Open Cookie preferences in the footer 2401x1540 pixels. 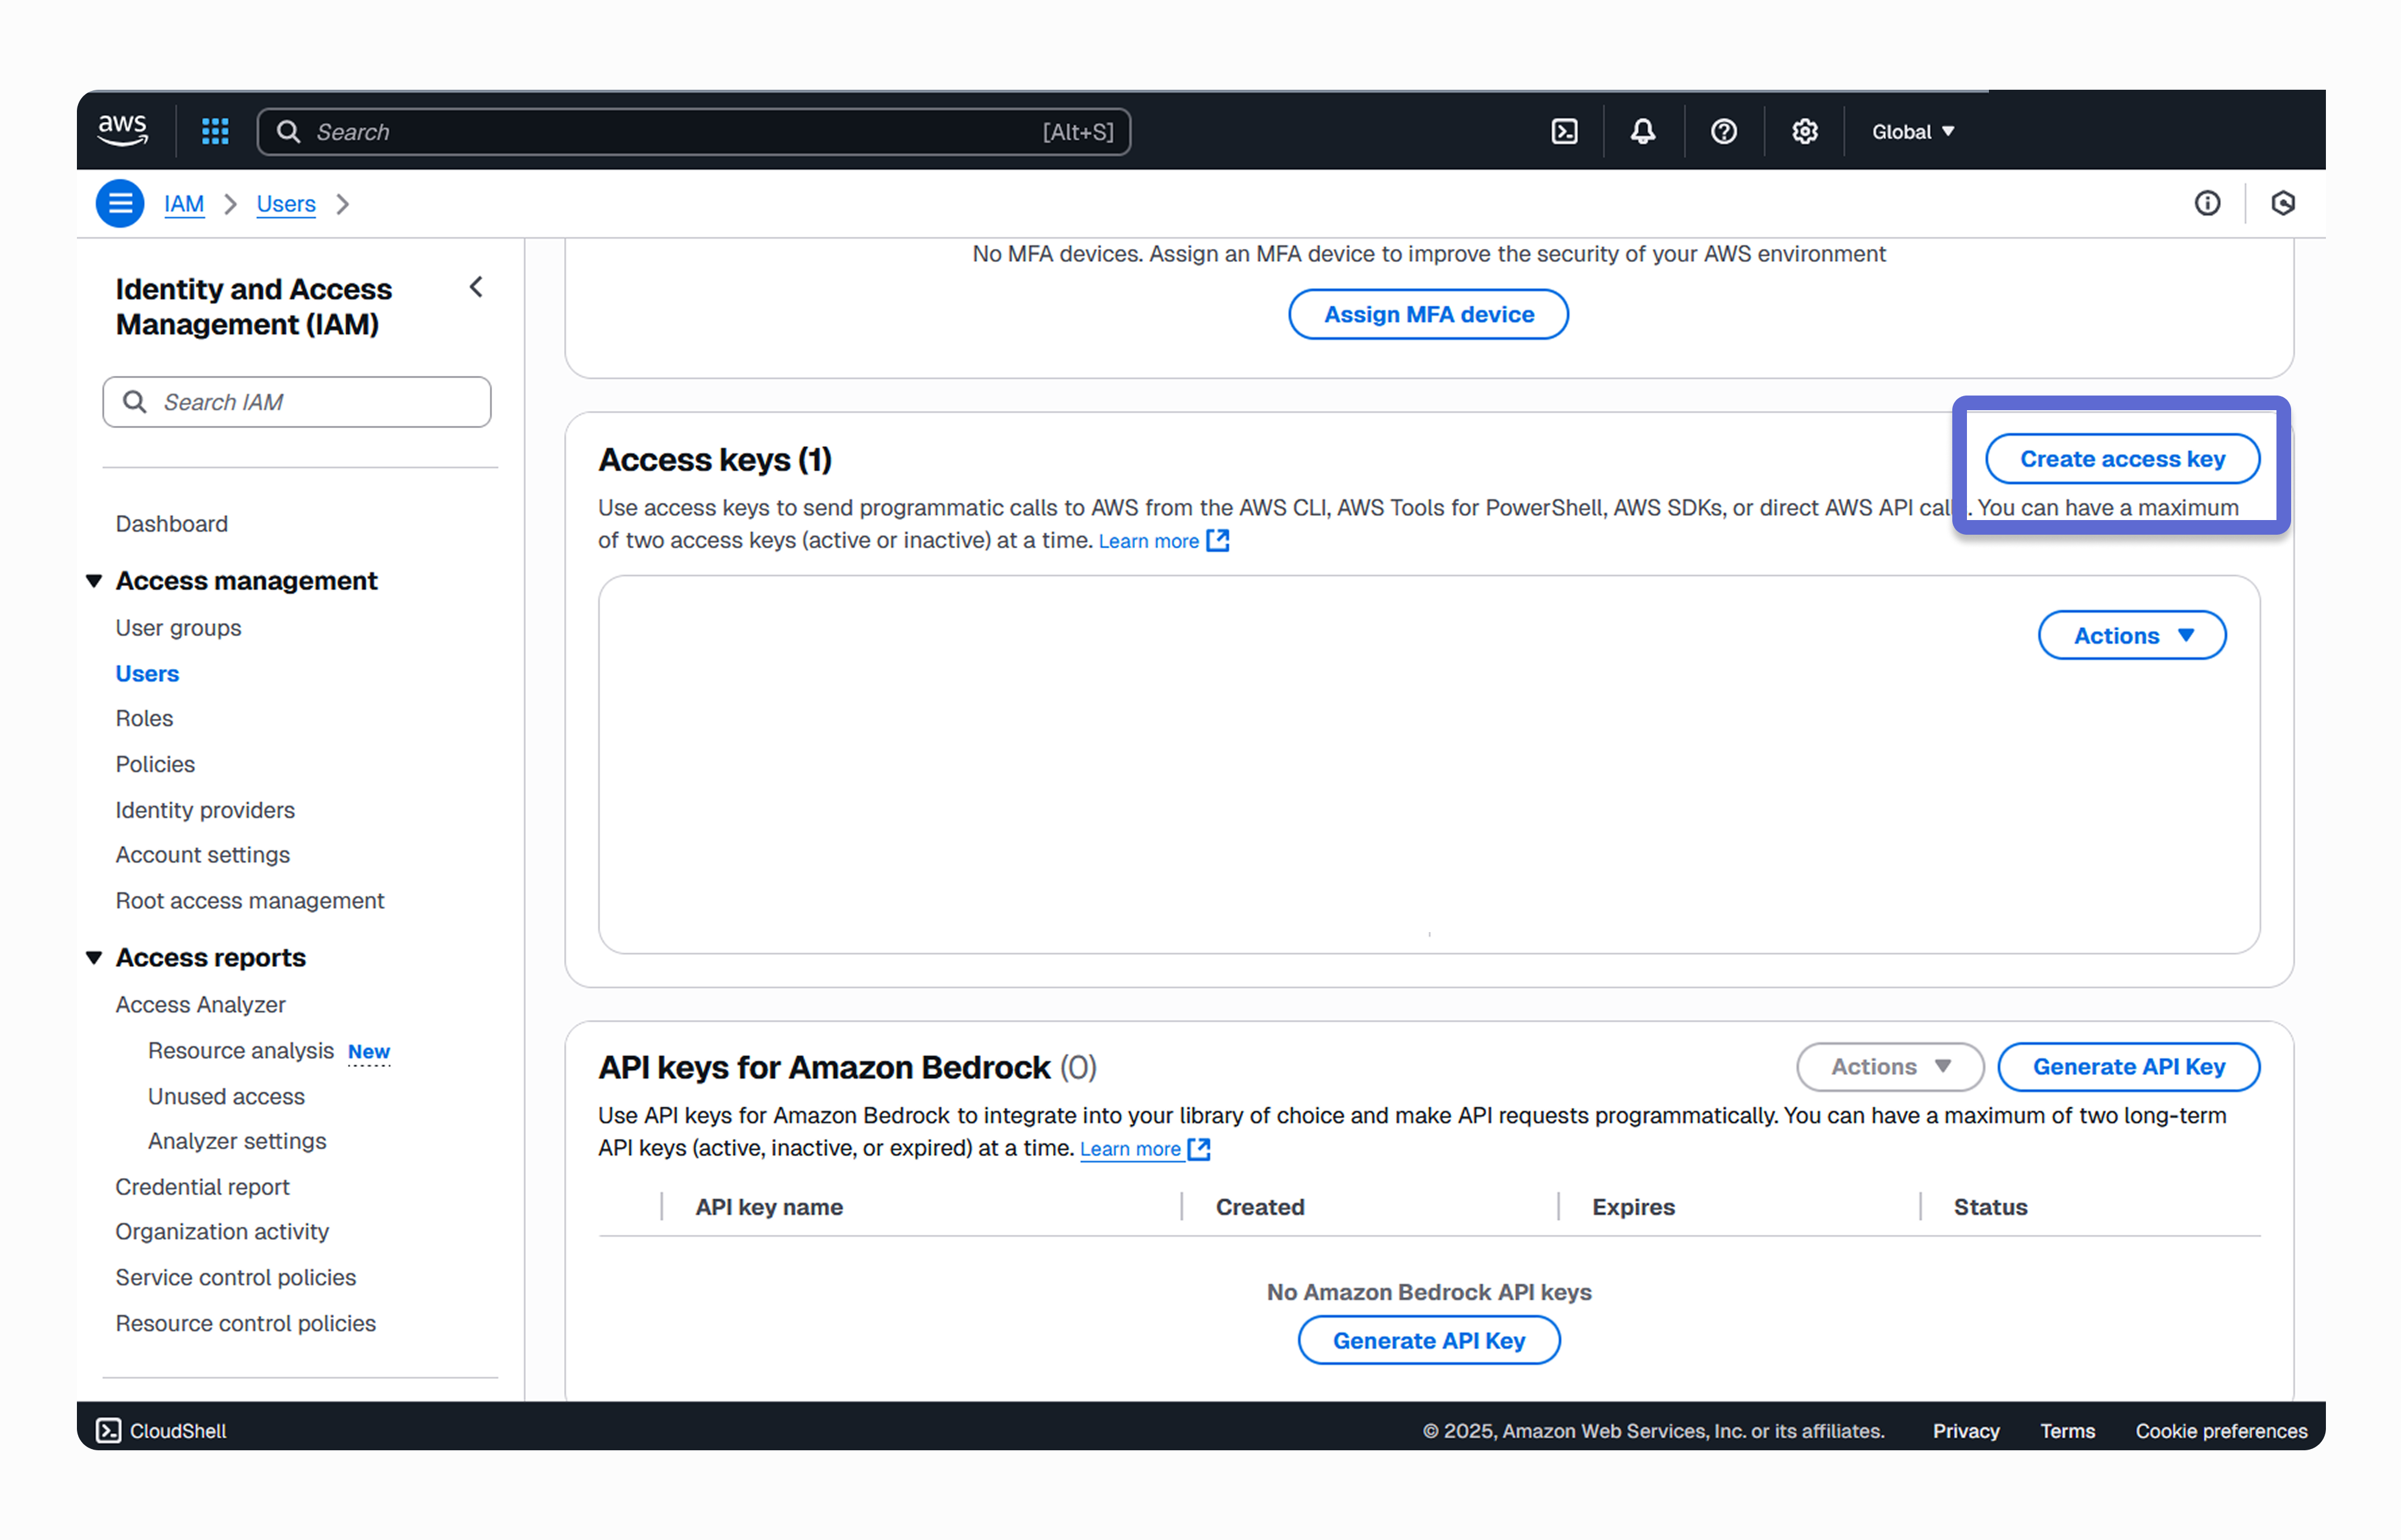(2221, 1431)
